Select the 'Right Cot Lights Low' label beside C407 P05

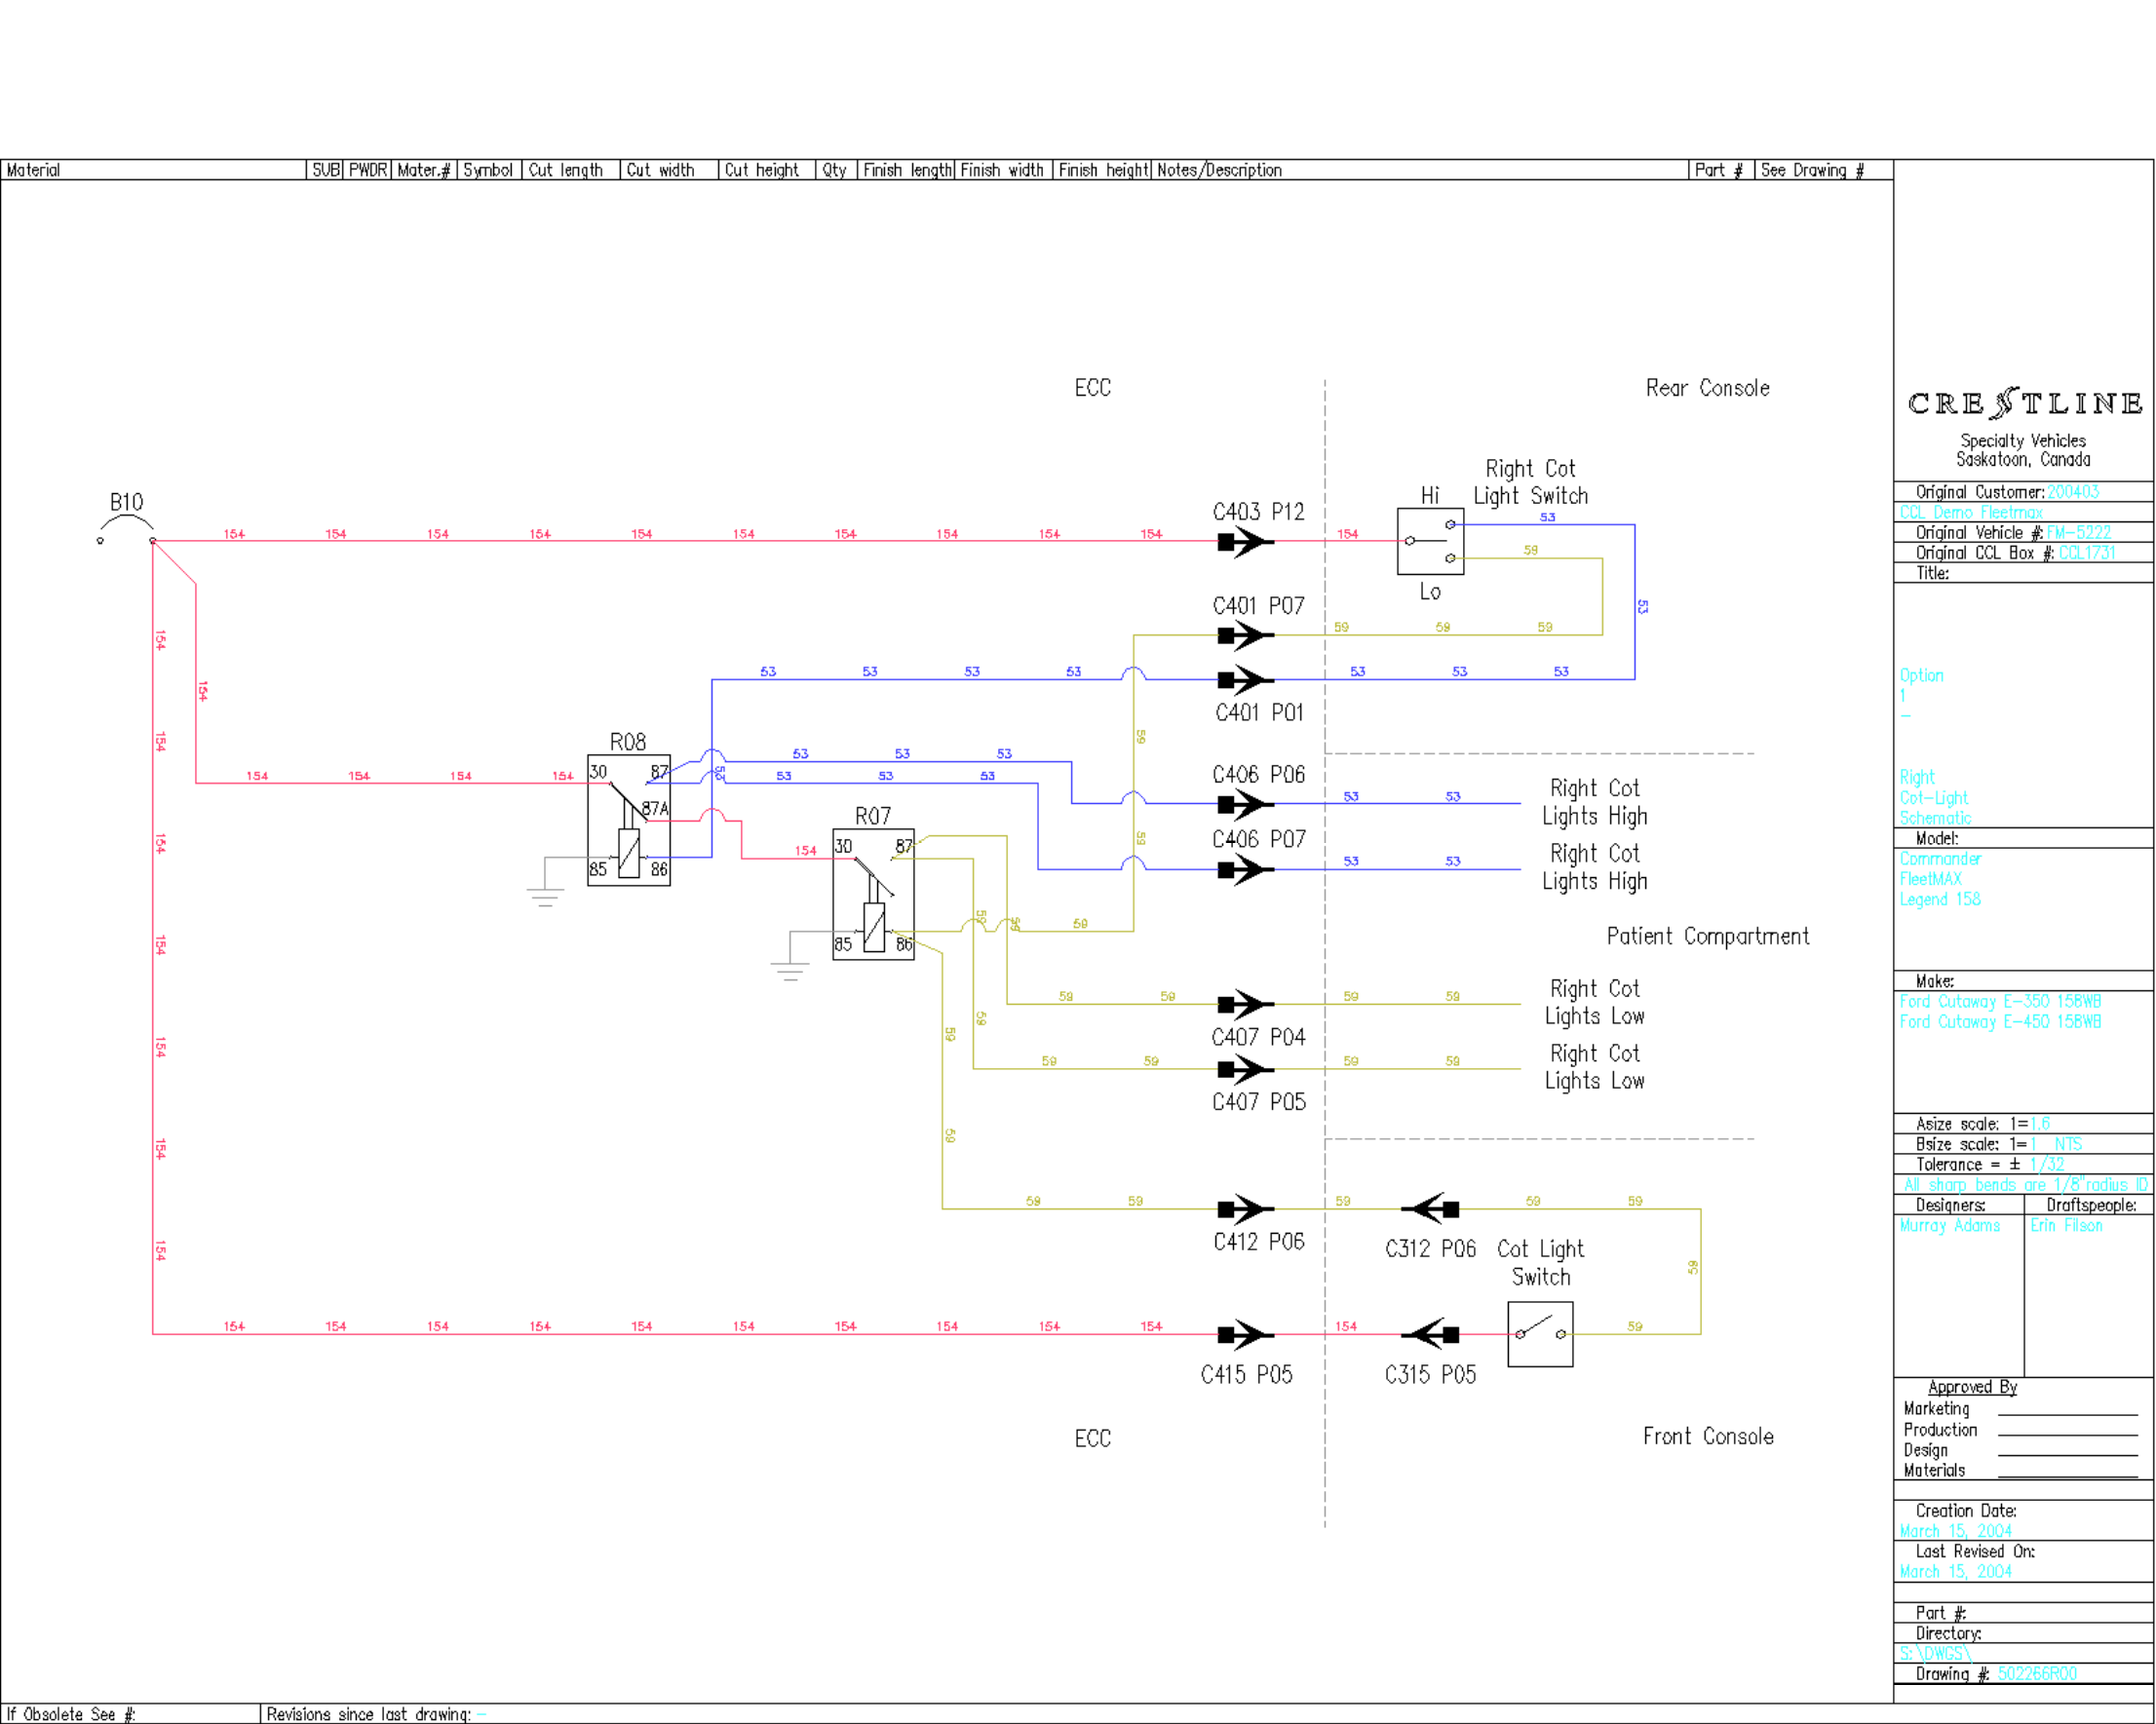(x=1594, y=1067)
